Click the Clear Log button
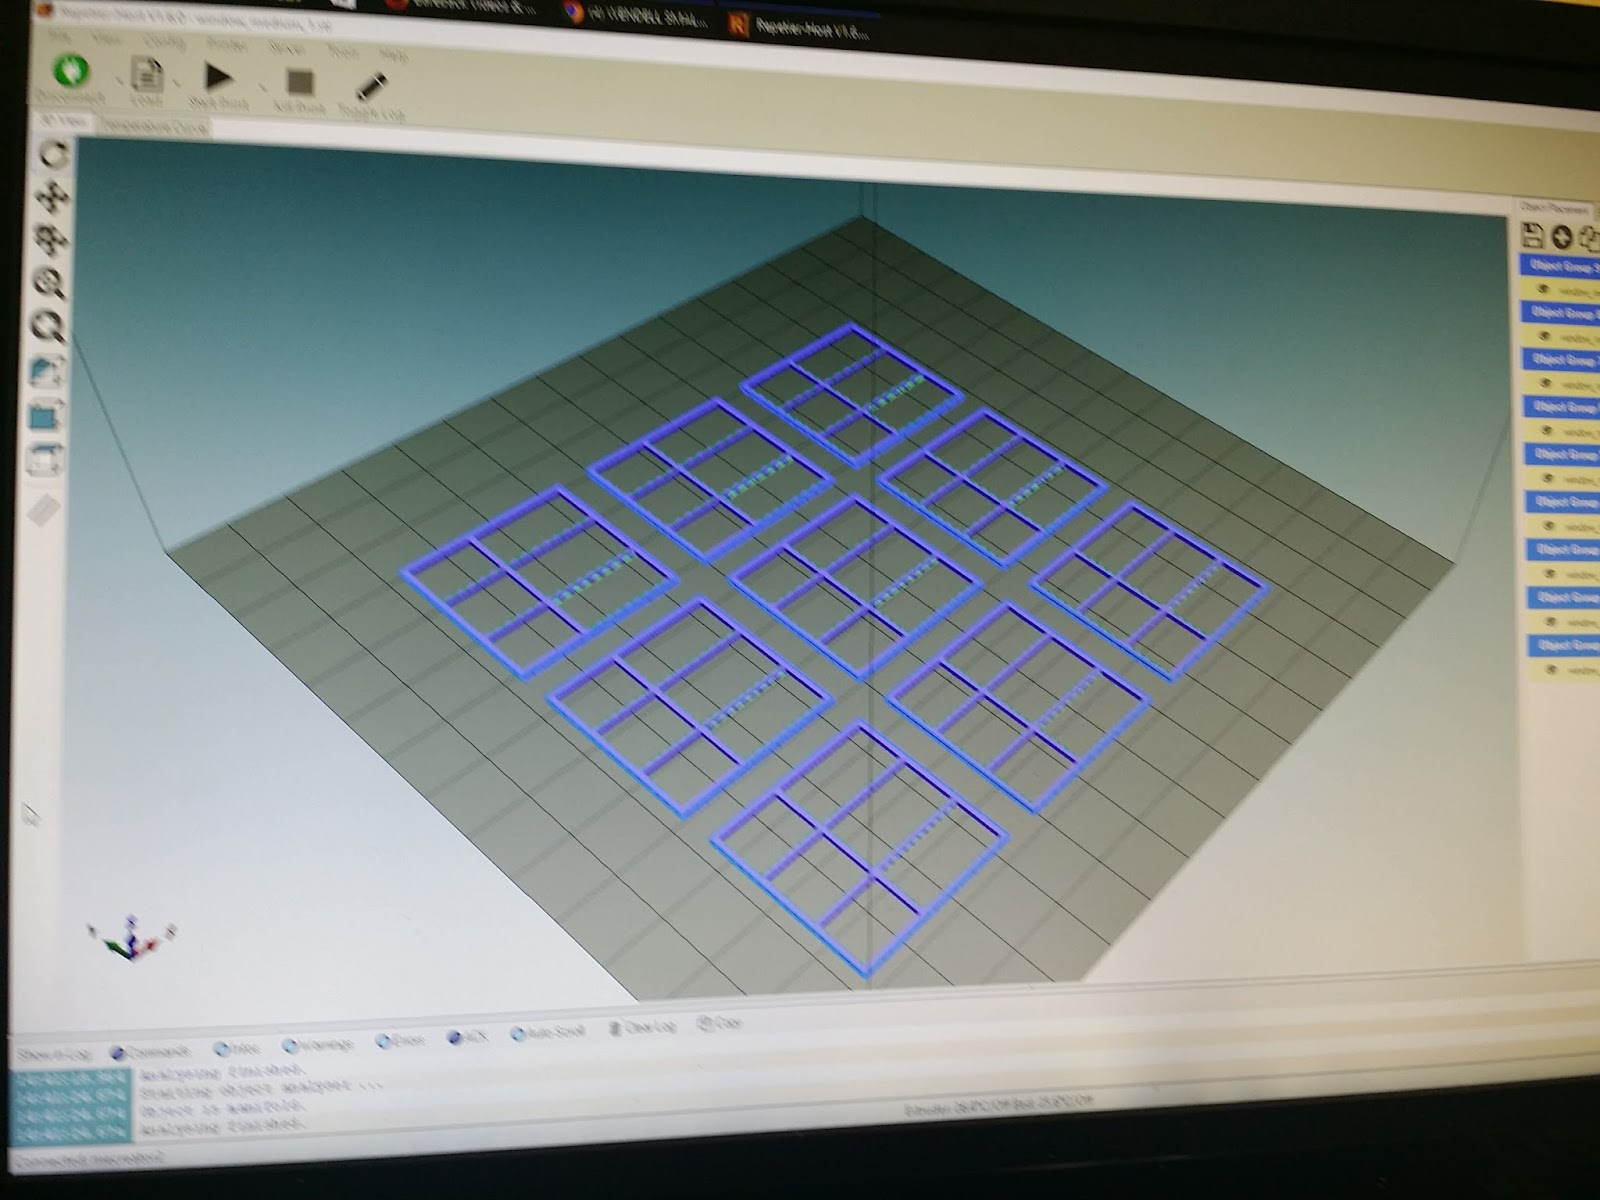The image size is (1600, 1200). (x=642, y=1027)
